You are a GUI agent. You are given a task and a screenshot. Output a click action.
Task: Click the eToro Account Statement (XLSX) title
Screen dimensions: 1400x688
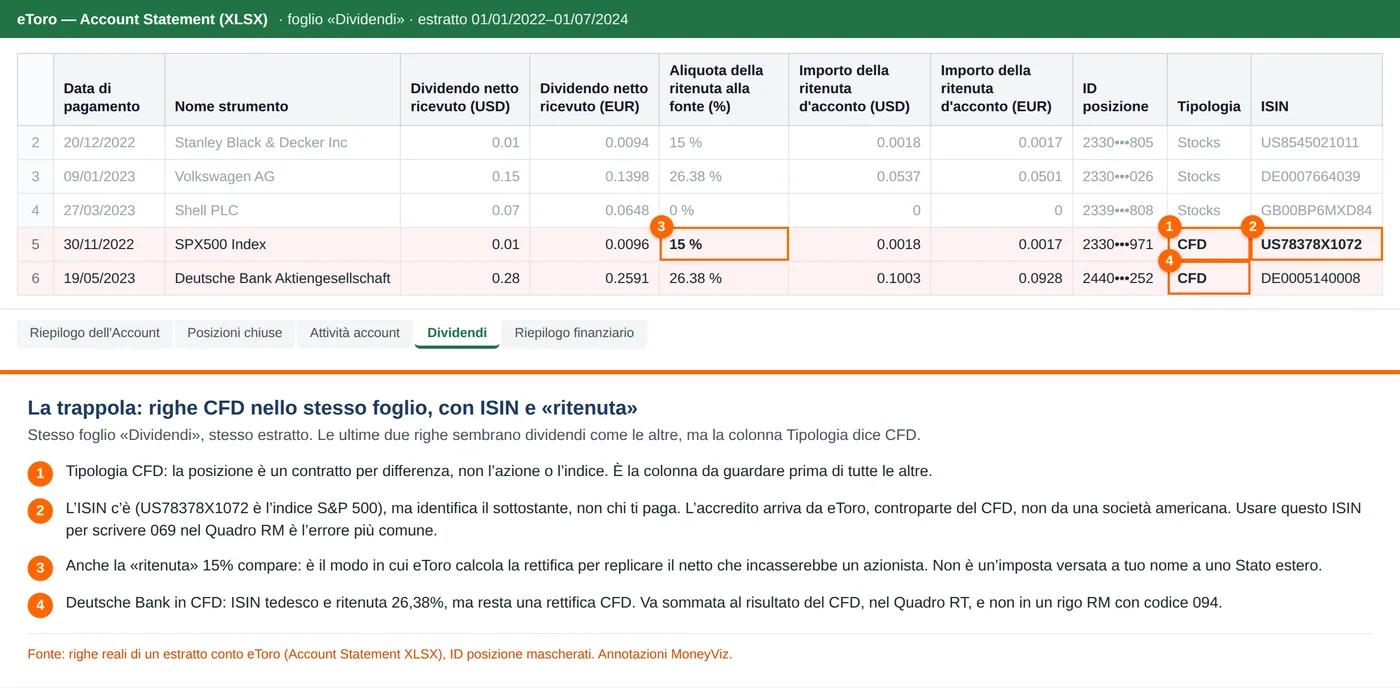(142, 19)
